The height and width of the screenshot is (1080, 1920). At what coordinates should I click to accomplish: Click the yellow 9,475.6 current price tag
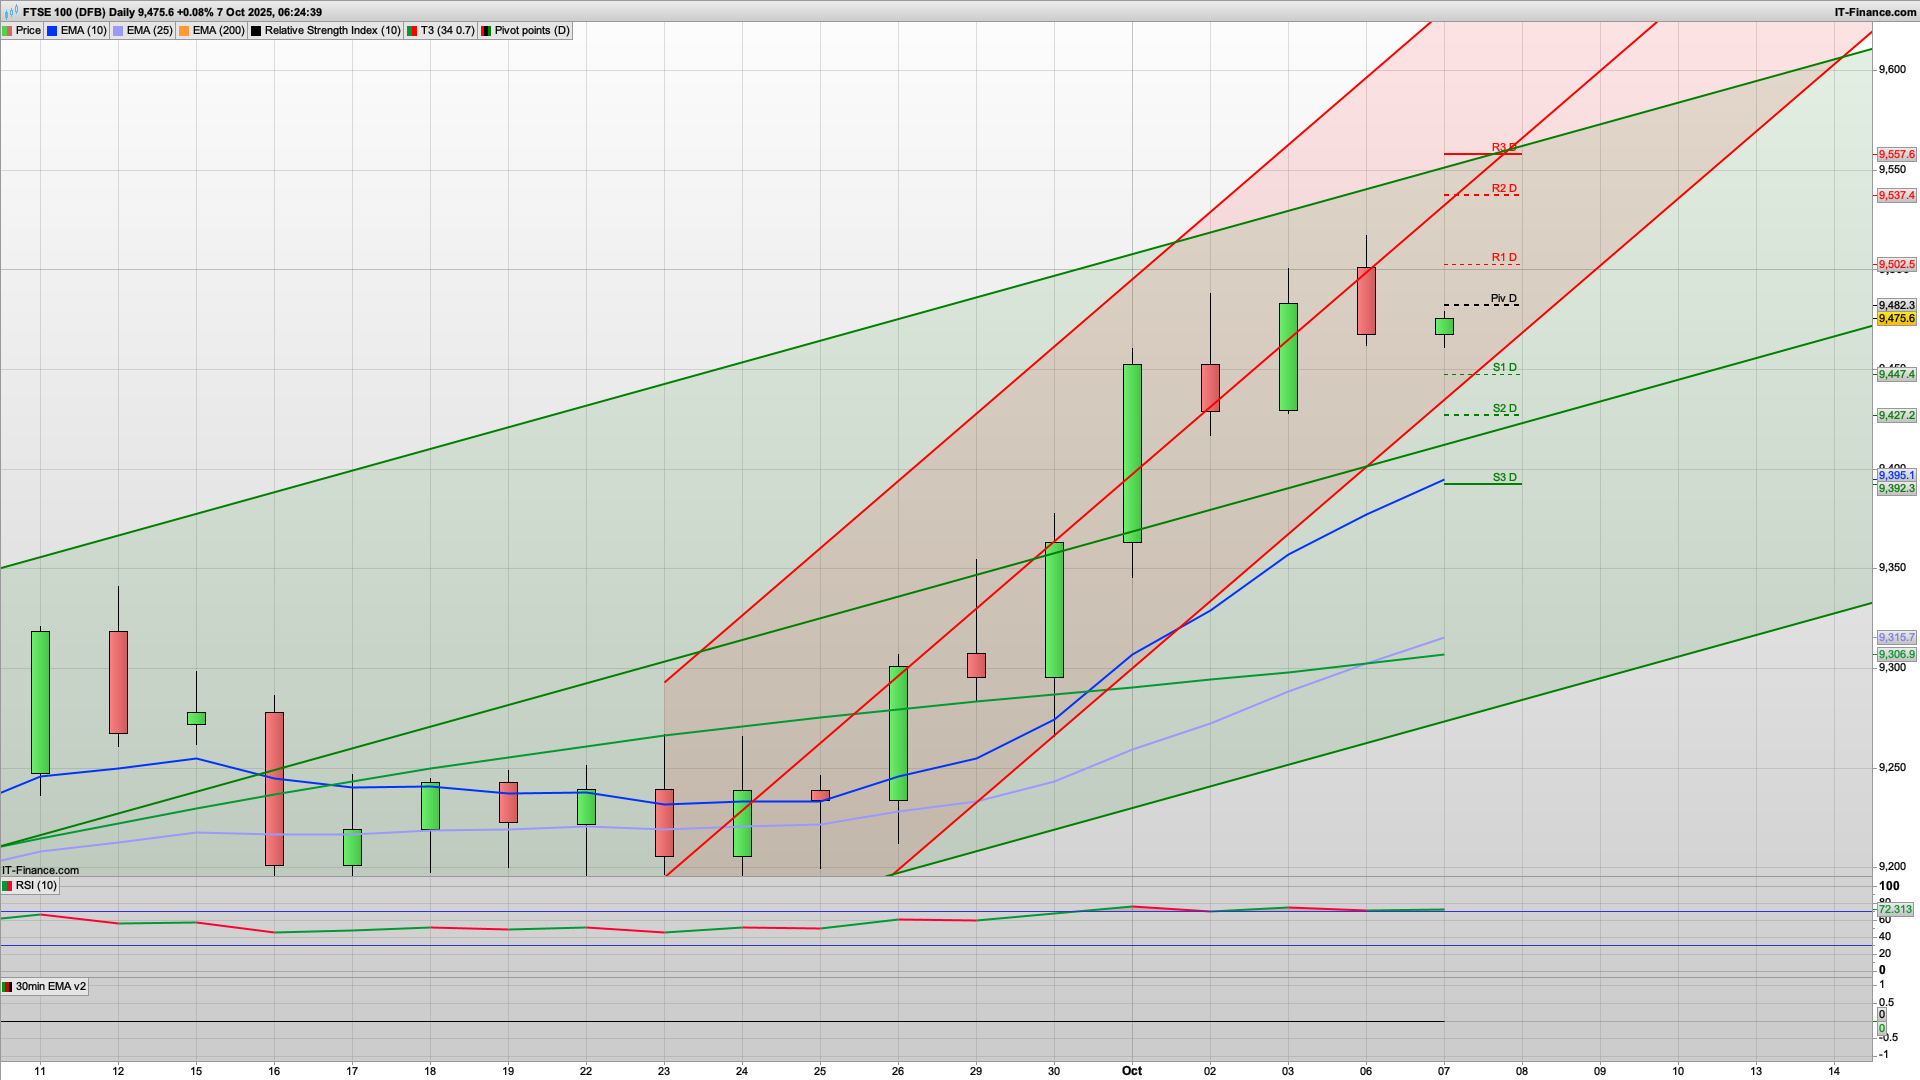pos(1896,319)
